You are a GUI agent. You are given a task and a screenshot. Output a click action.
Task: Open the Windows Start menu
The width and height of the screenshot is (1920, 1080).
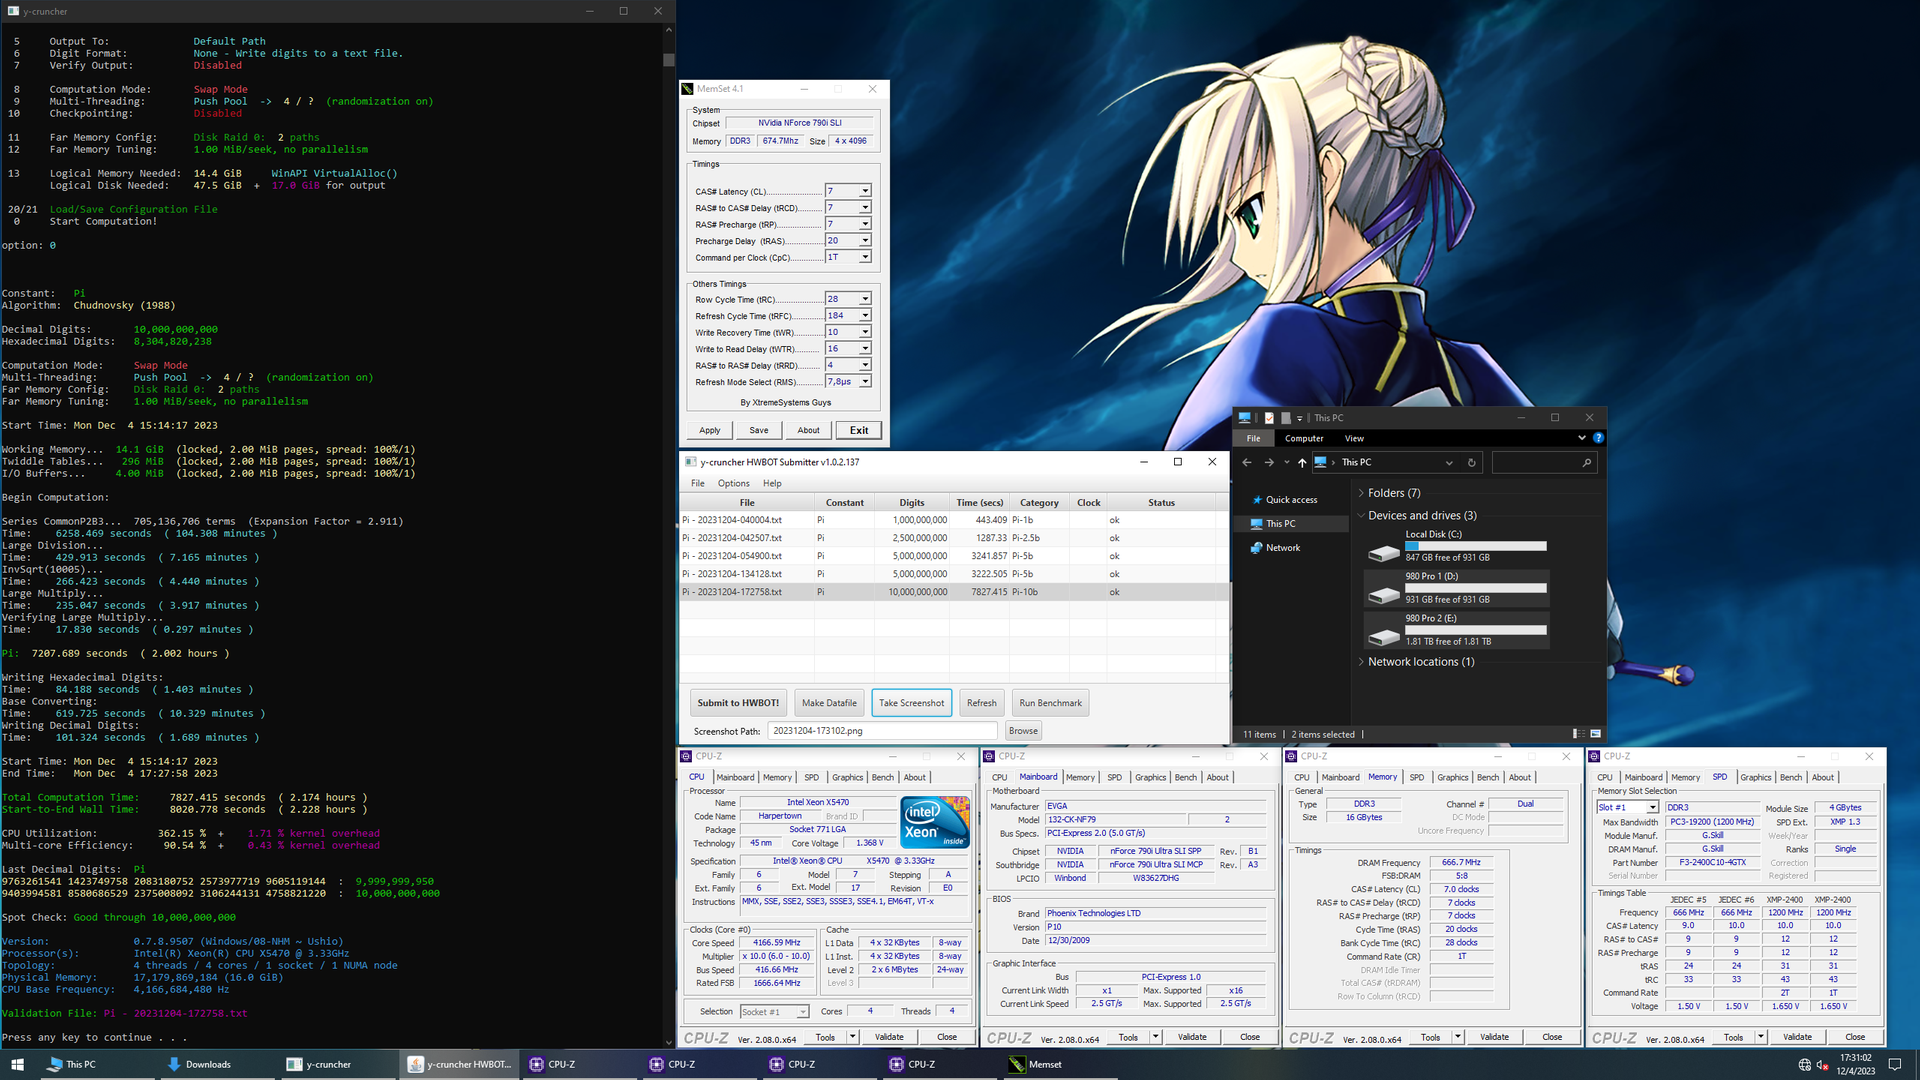tap(17, 1064)
